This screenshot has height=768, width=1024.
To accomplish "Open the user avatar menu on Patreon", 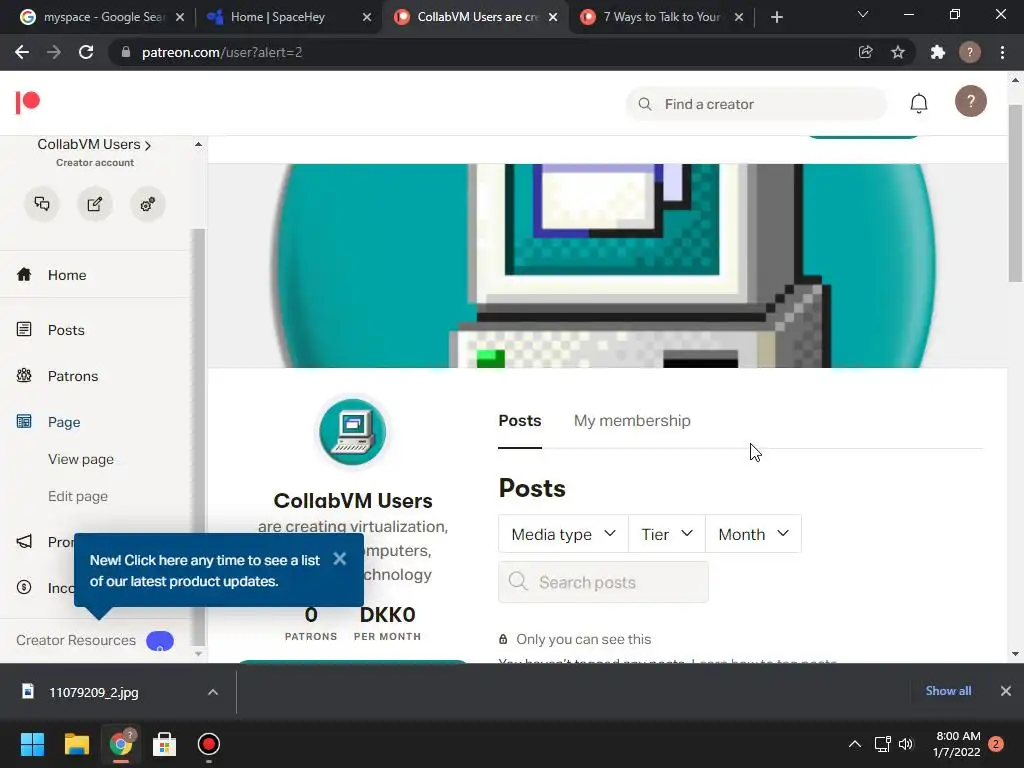I will 970,101.
